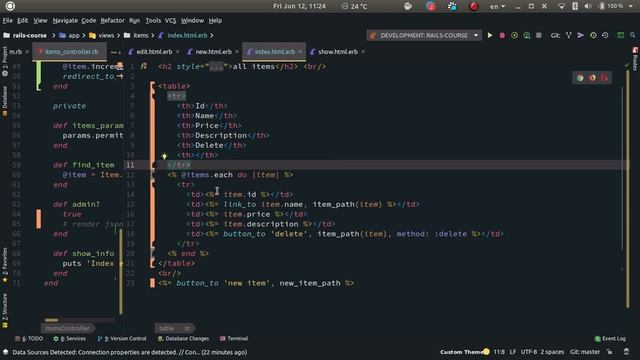Change LF line separator
640x360 pixels.
point(513,352)
